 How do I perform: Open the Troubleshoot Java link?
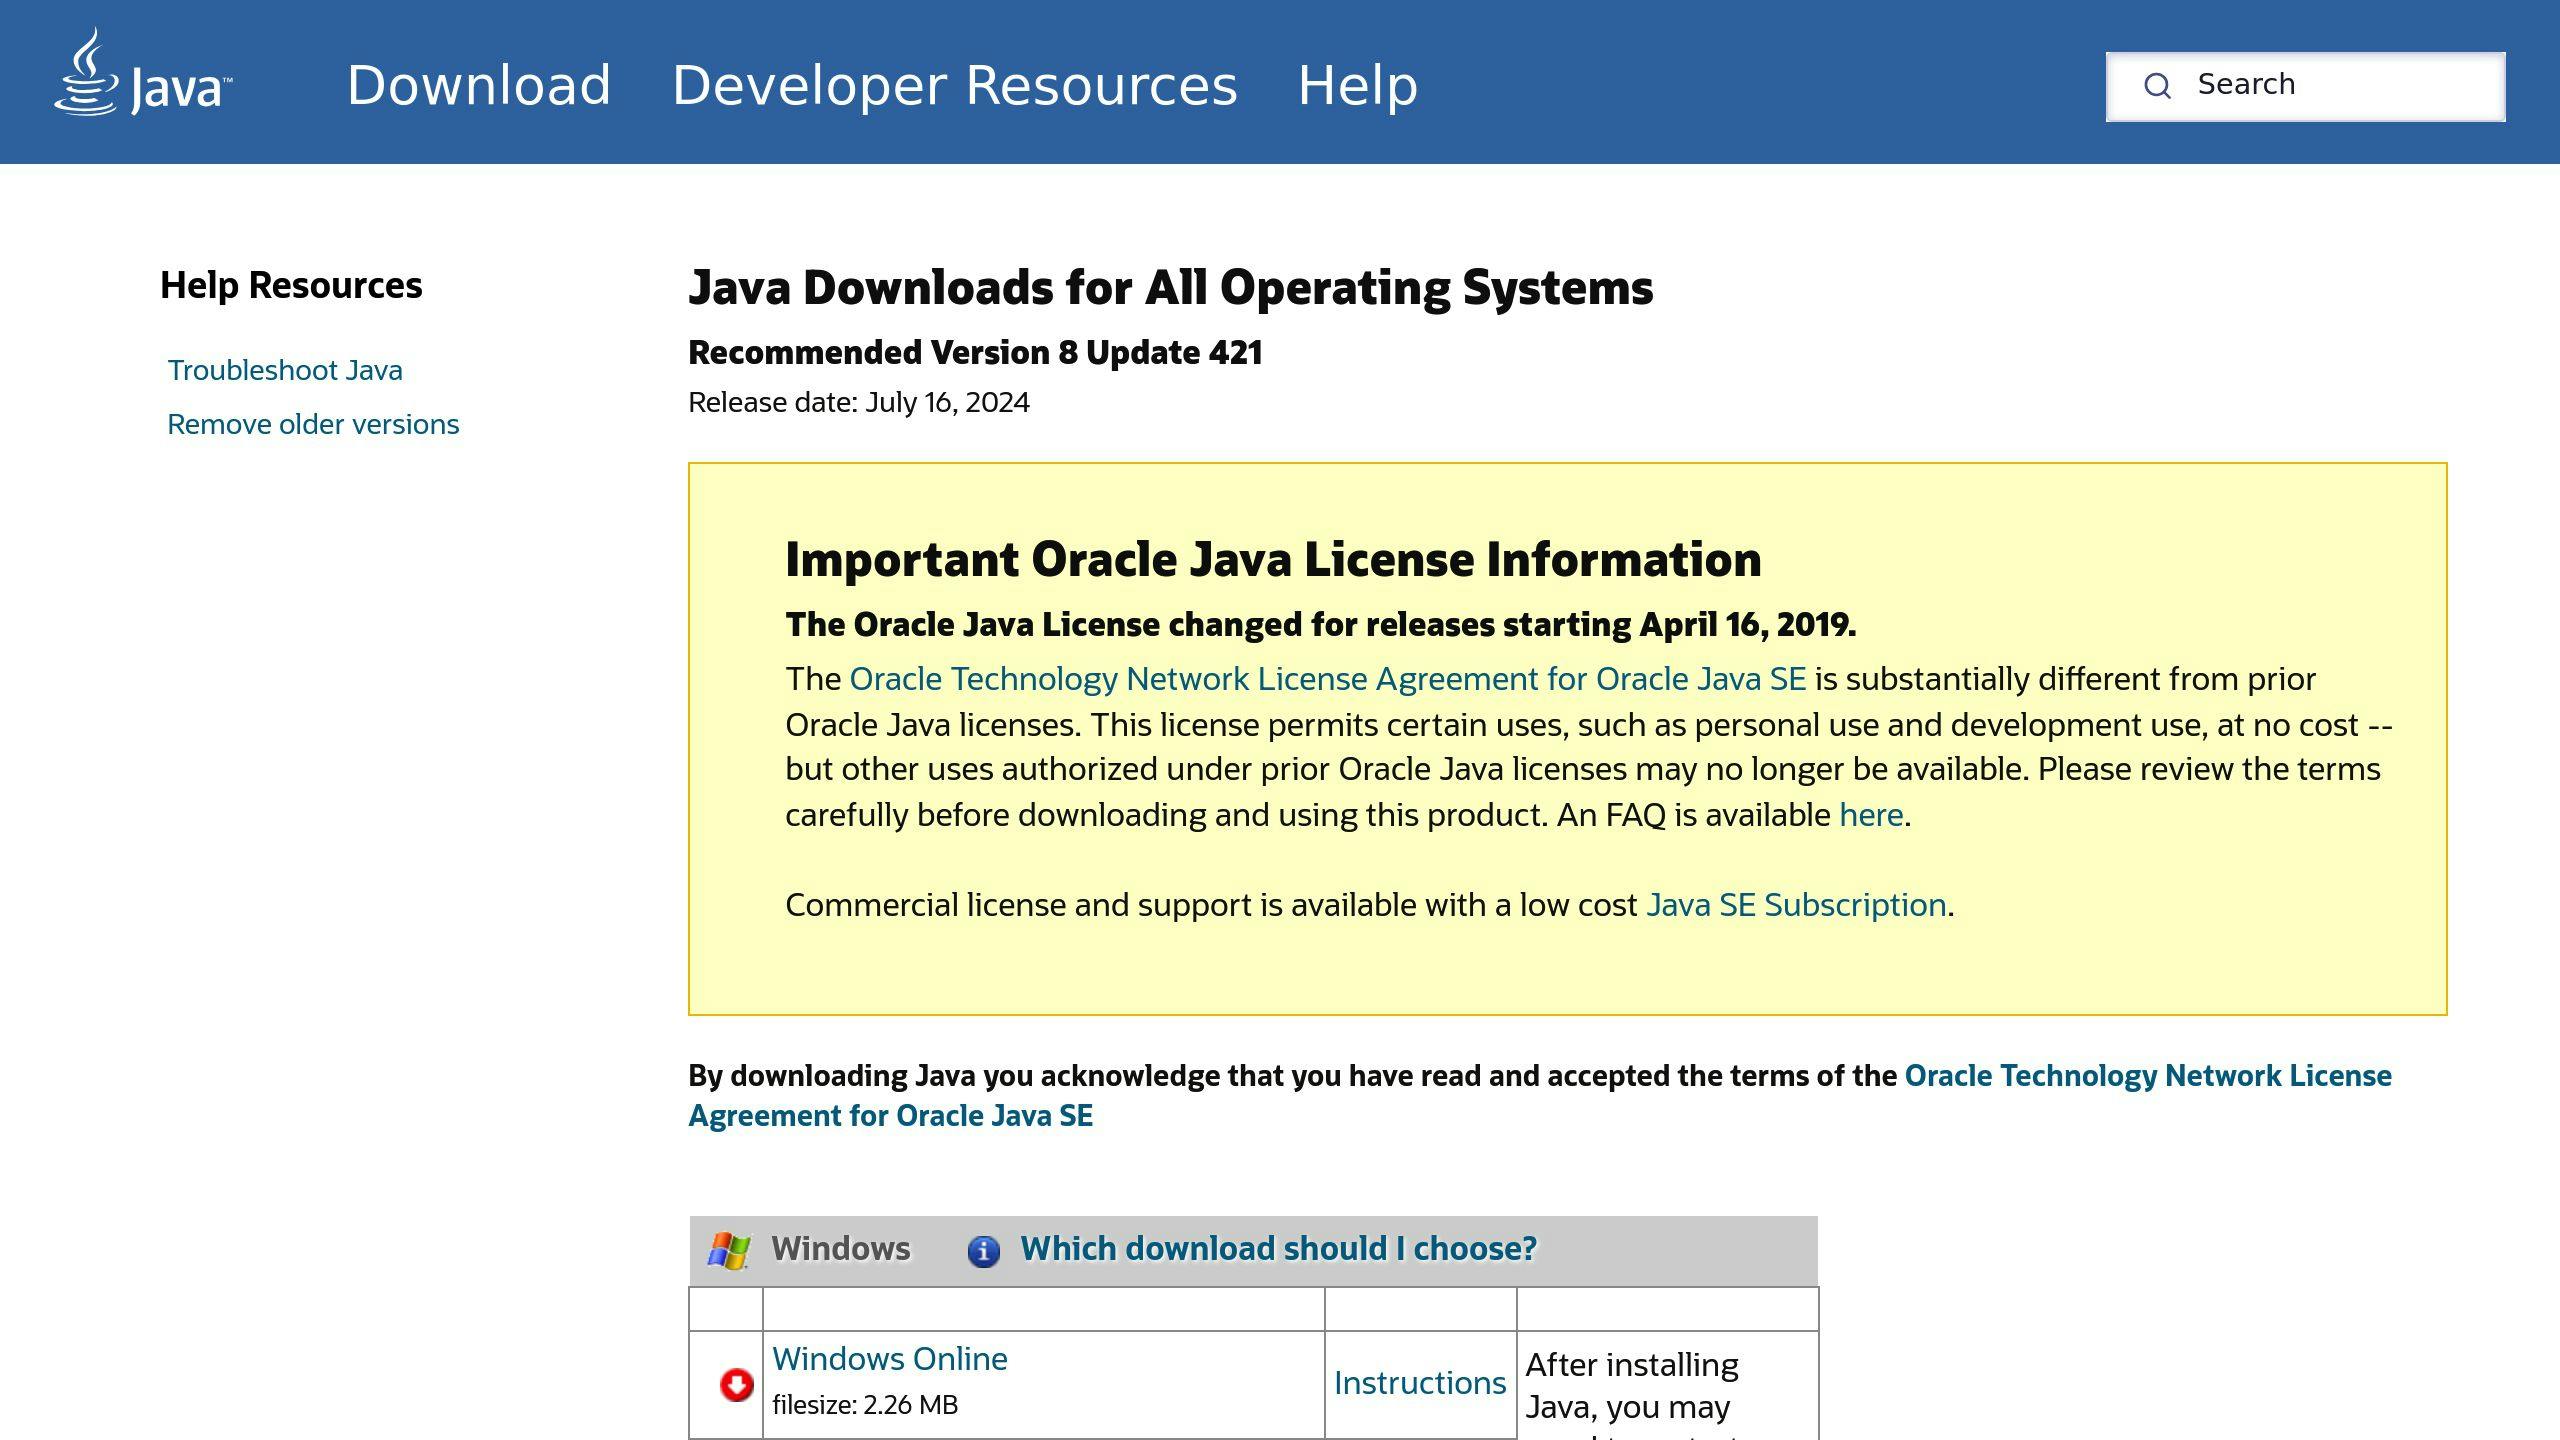tap(285, 370)
